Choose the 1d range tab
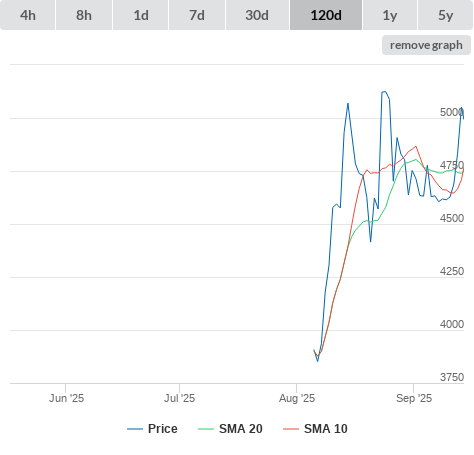 [141, 15]
